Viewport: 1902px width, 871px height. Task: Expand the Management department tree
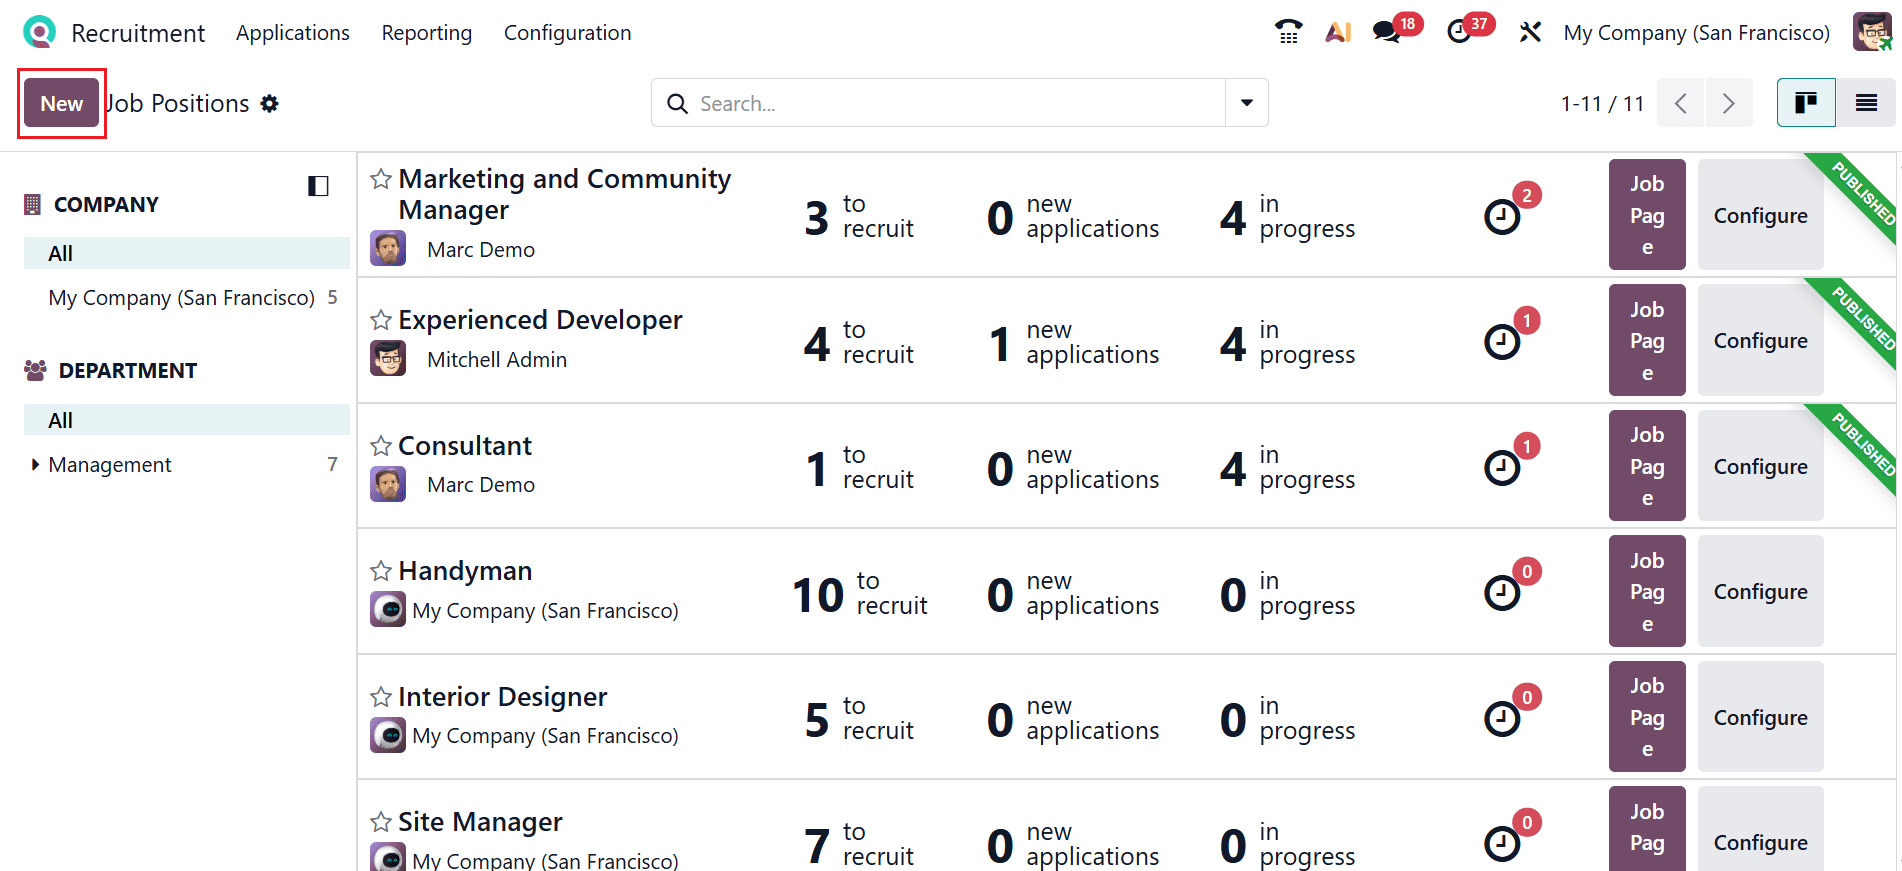(x=35, y=464)
